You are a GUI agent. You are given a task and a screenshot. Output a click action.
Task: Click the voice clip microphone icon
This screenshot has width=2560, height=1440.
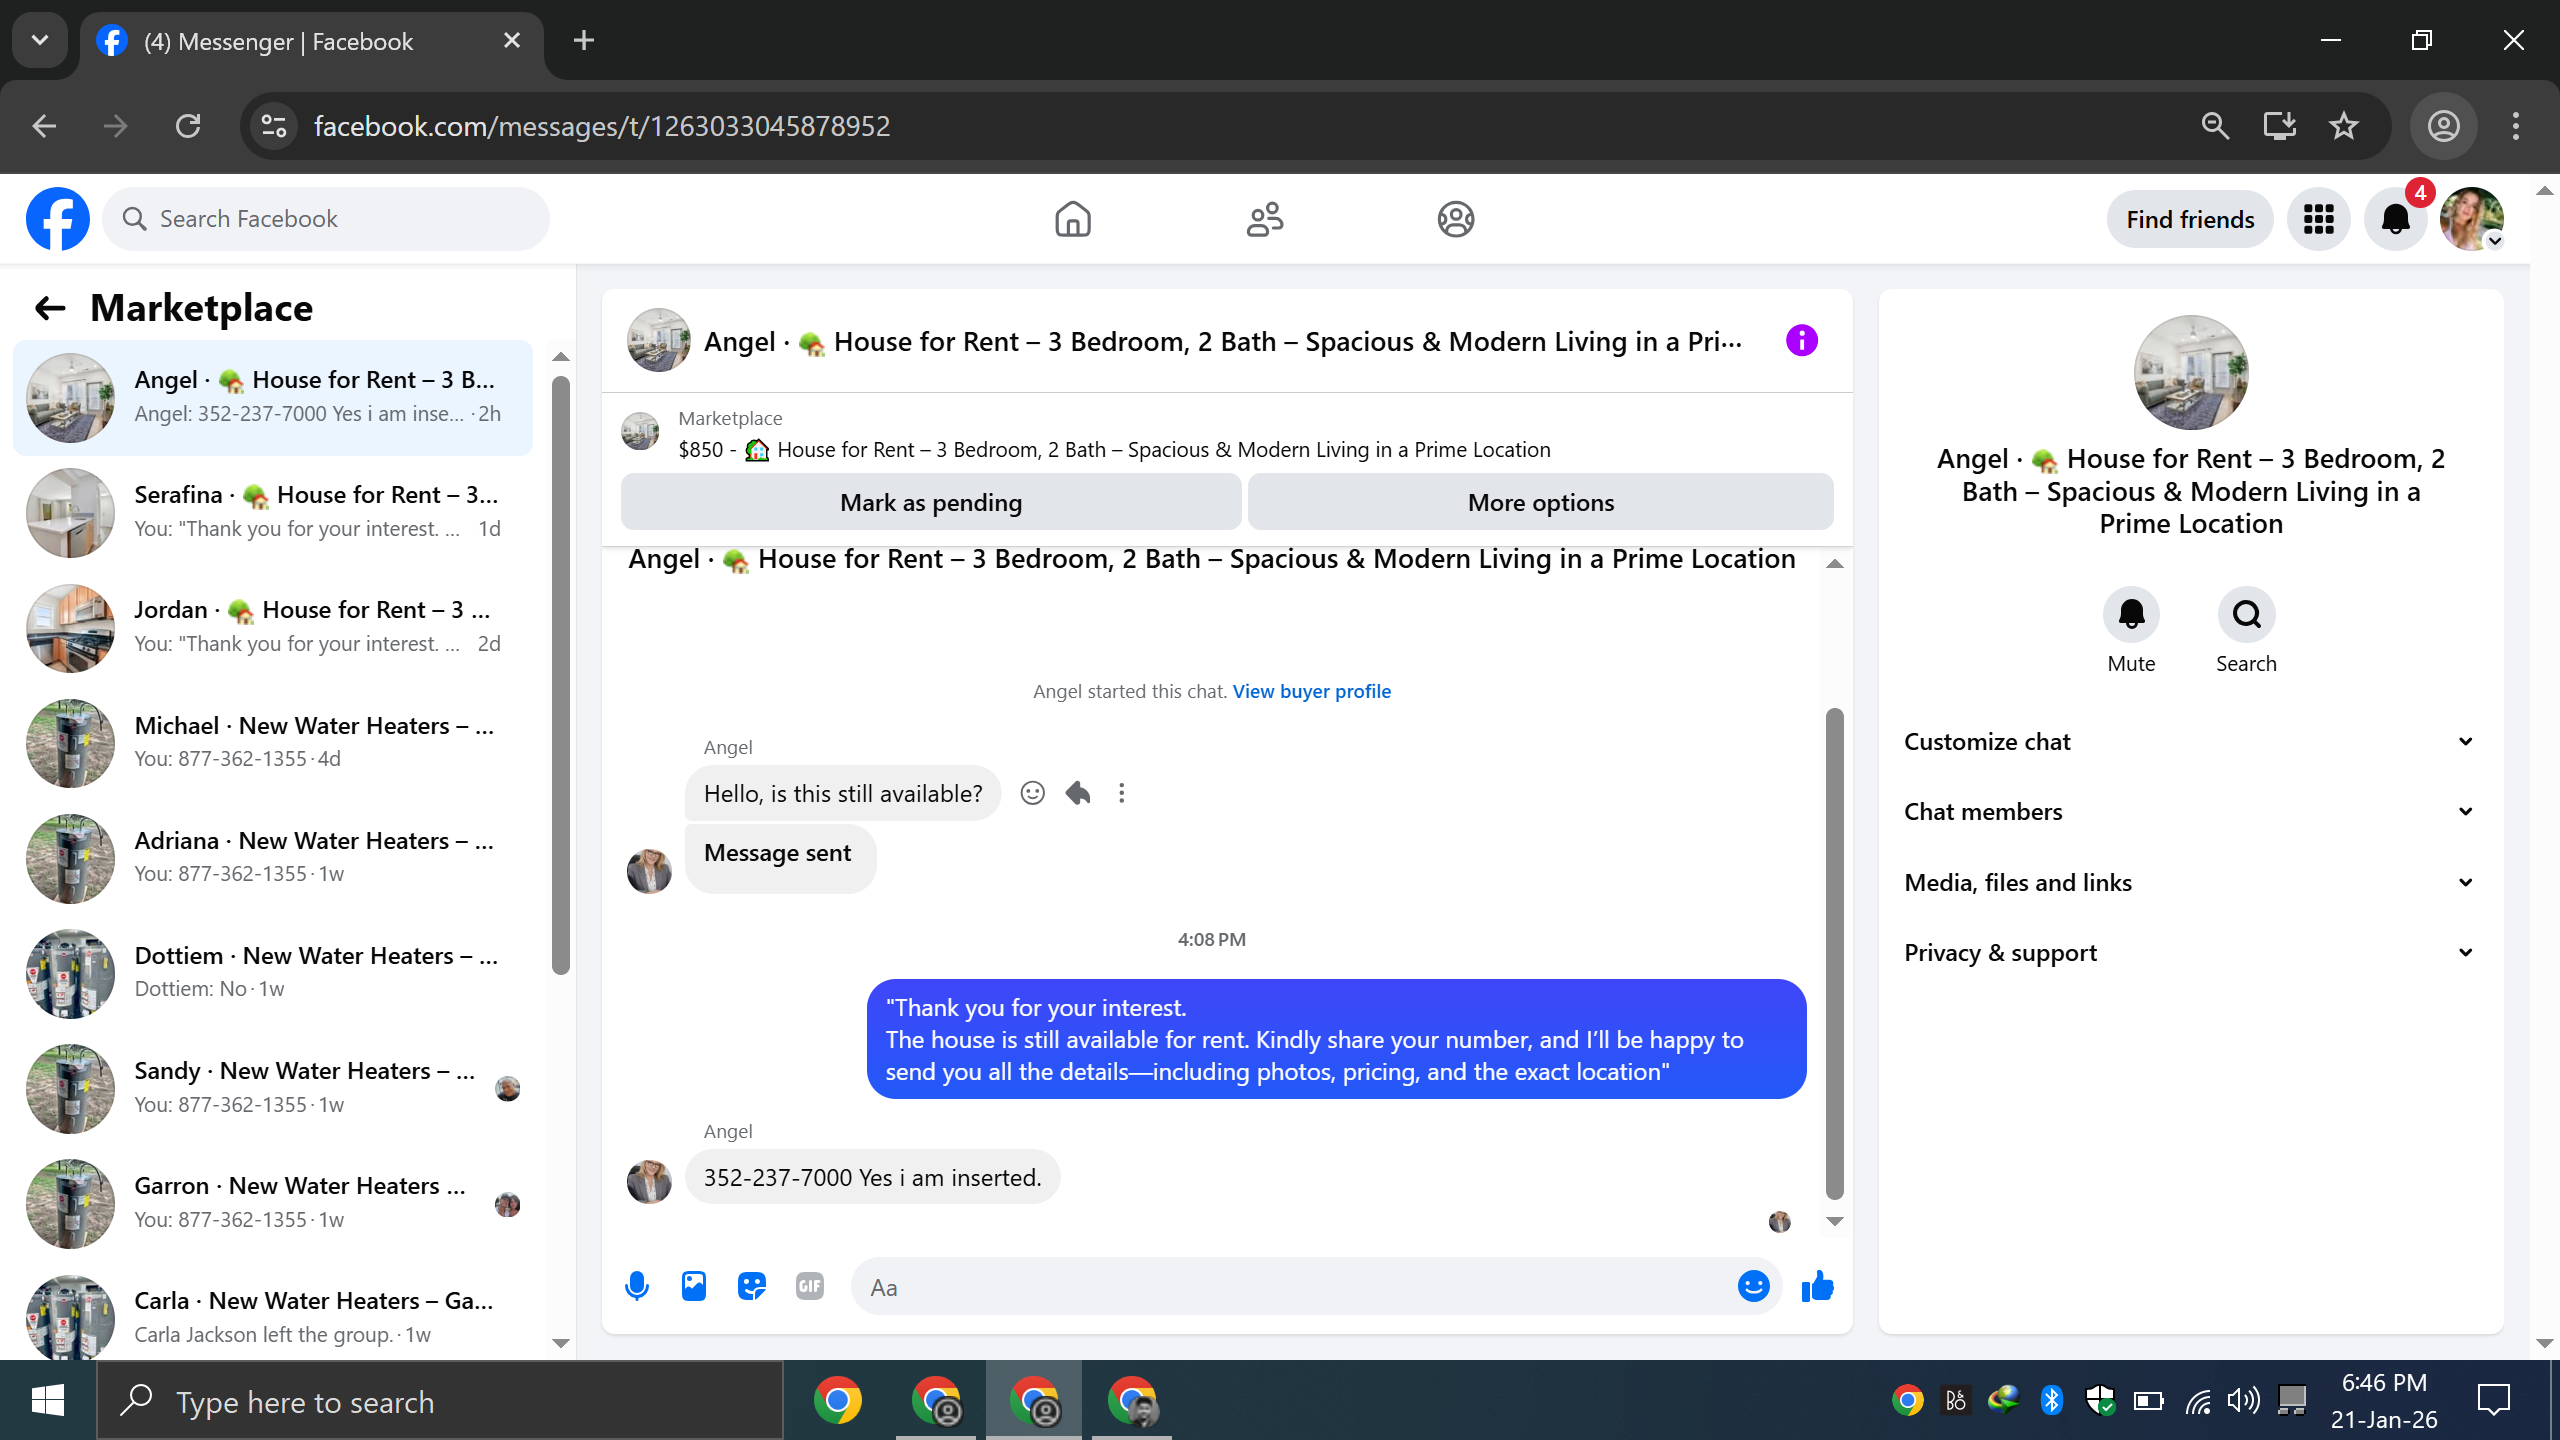click(x=637, y=1286)
